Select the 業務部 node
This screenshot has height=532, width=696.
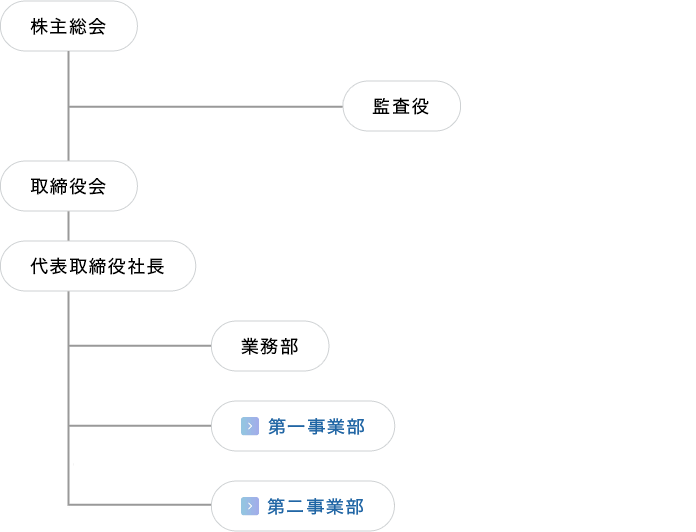tap(270, 346)
